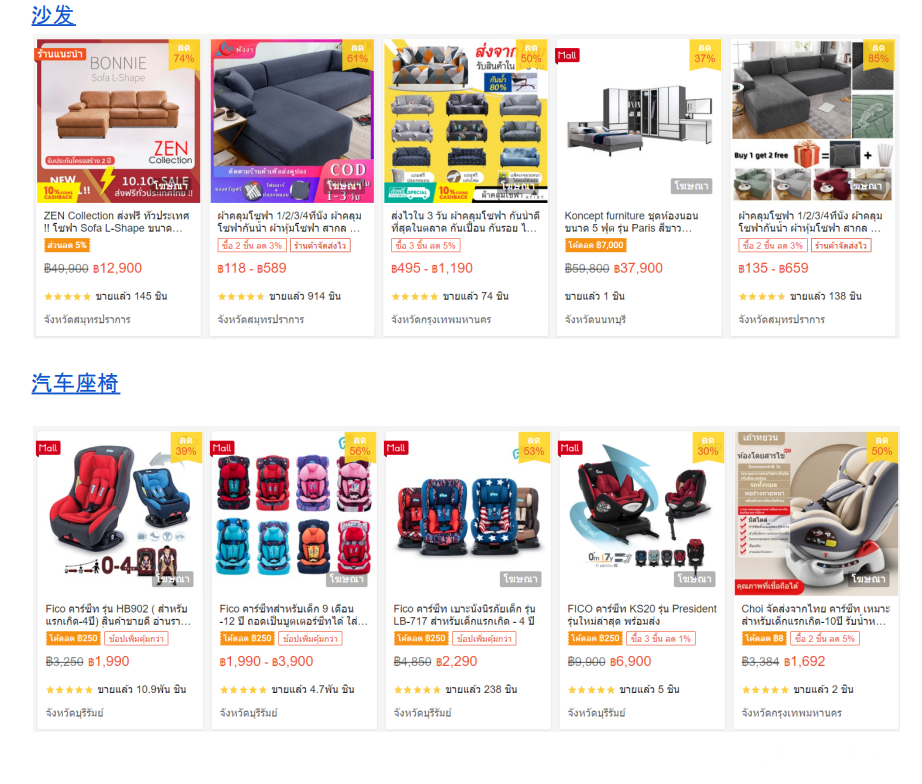Open the 汽车座椅 category link
922x784 pixels.
(x=75, y=383)
